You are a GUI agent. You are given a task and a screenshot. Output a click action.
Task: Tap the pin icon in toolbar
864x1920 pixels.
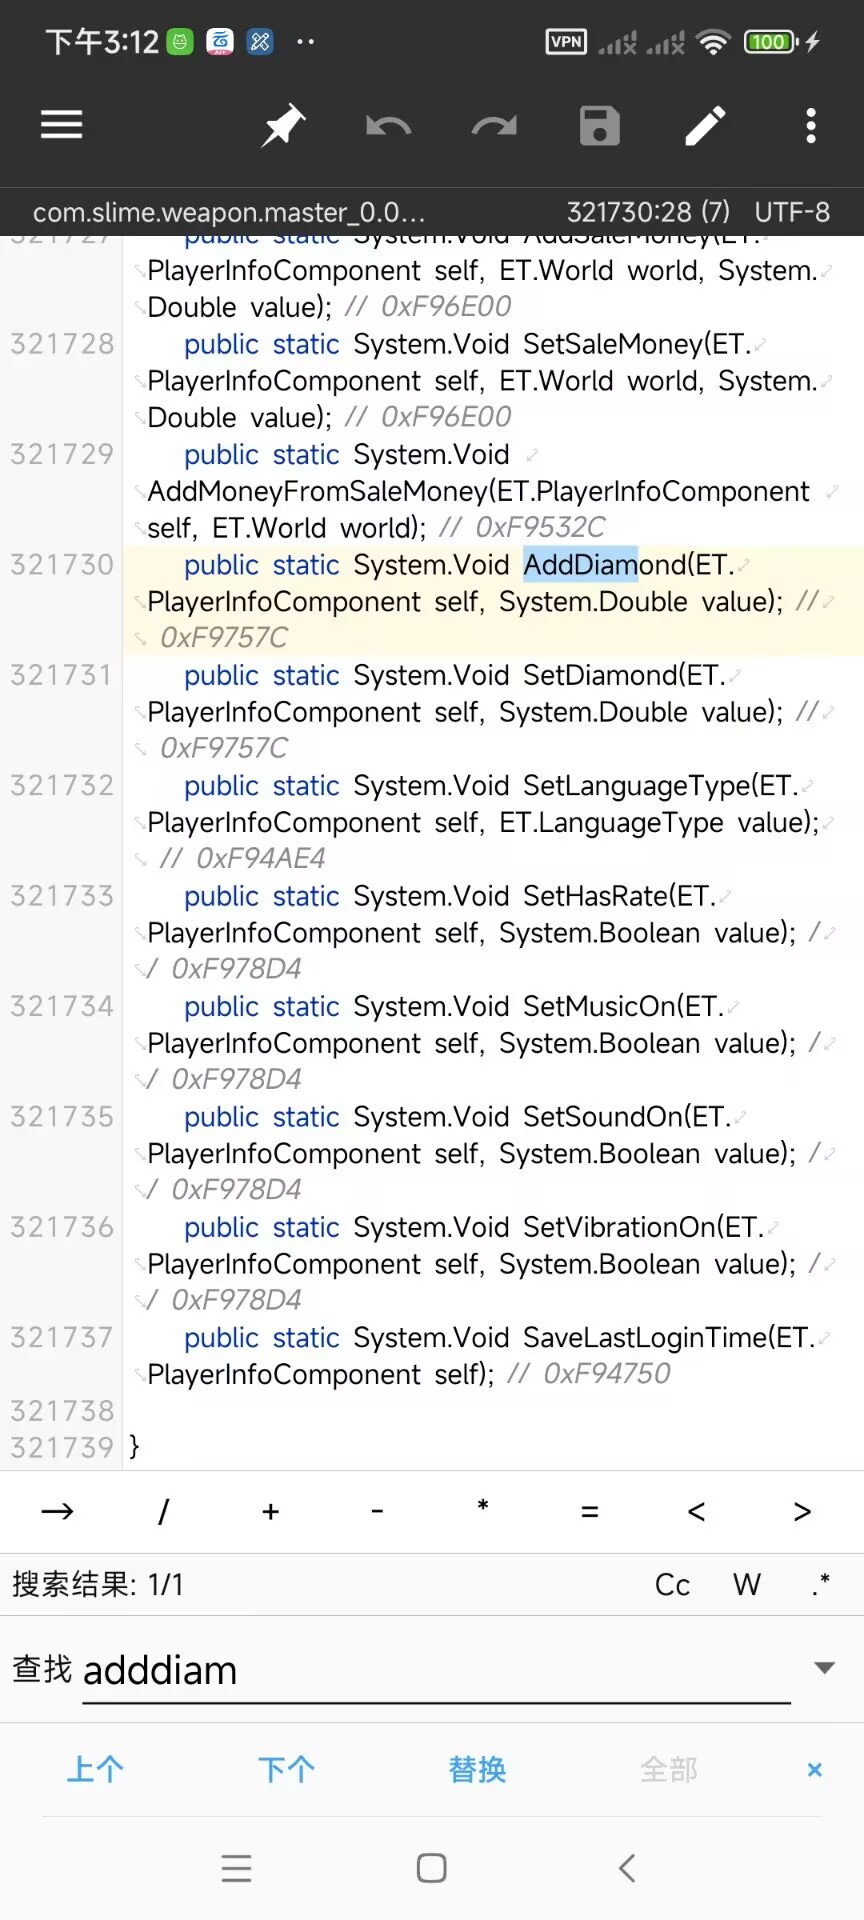pos(283,125)
